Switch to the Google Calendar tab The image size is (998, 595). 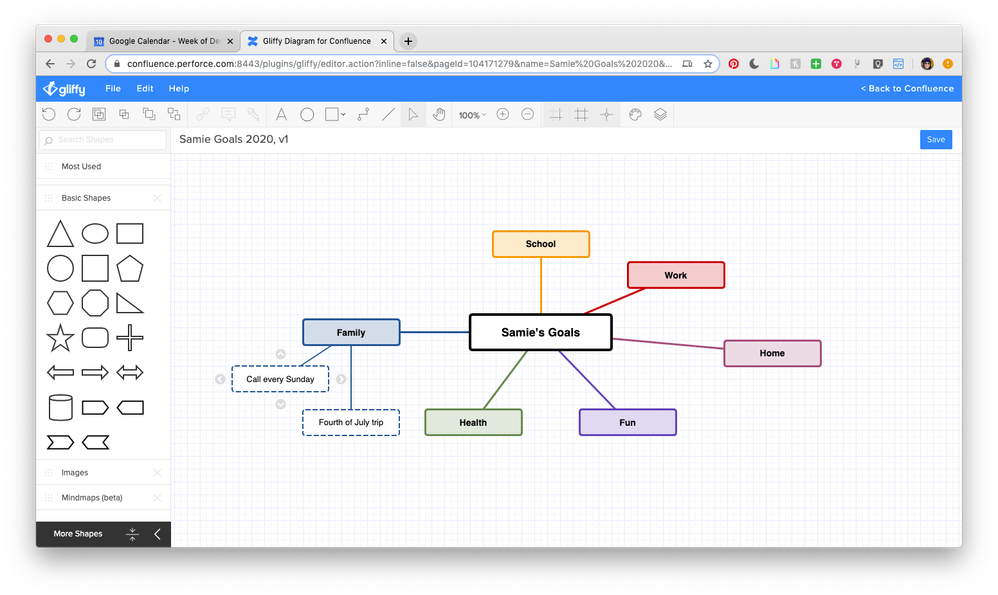(x=160, y=41)
